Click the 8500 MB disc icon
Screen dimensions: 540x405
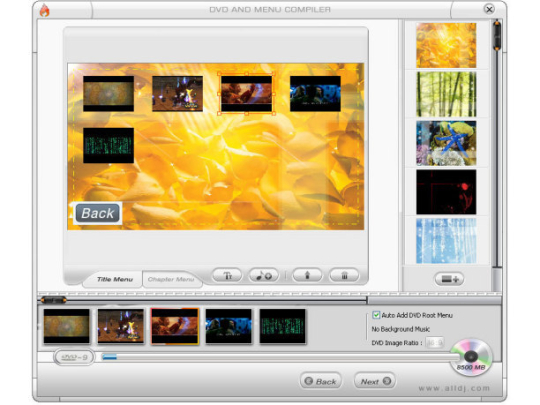click(x=471, y=357)
